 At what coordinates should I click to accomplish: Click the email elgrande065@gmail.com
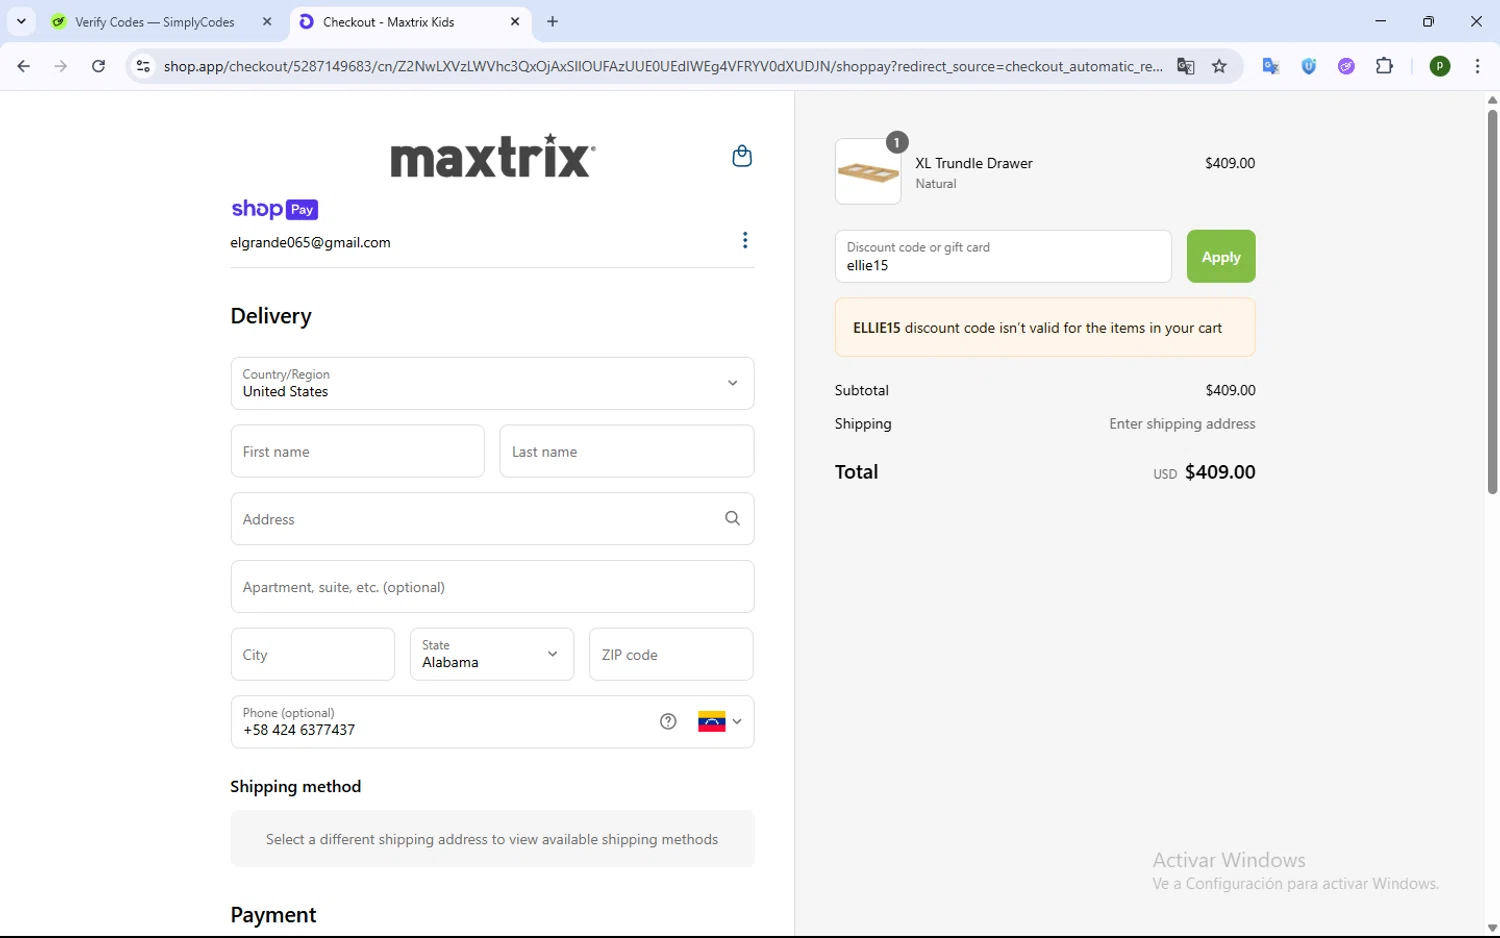311,242
